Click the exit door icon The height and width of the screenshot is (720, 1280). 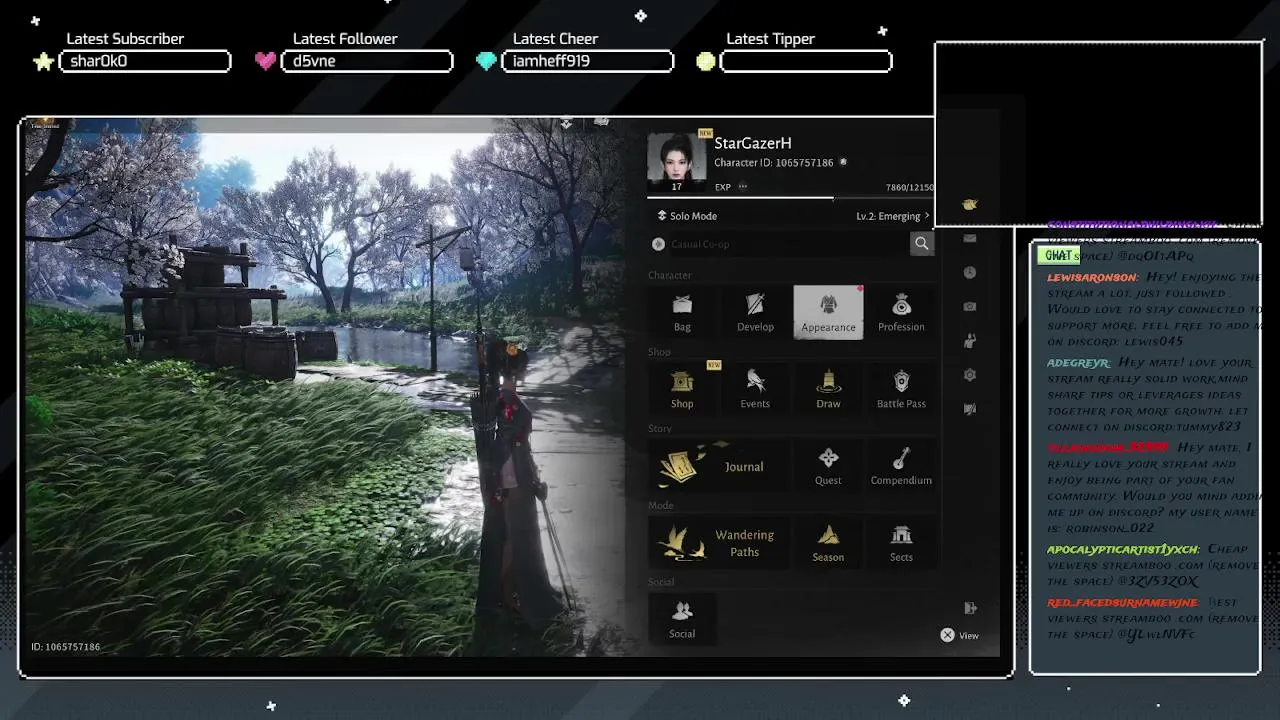click(x=970, y=608)
